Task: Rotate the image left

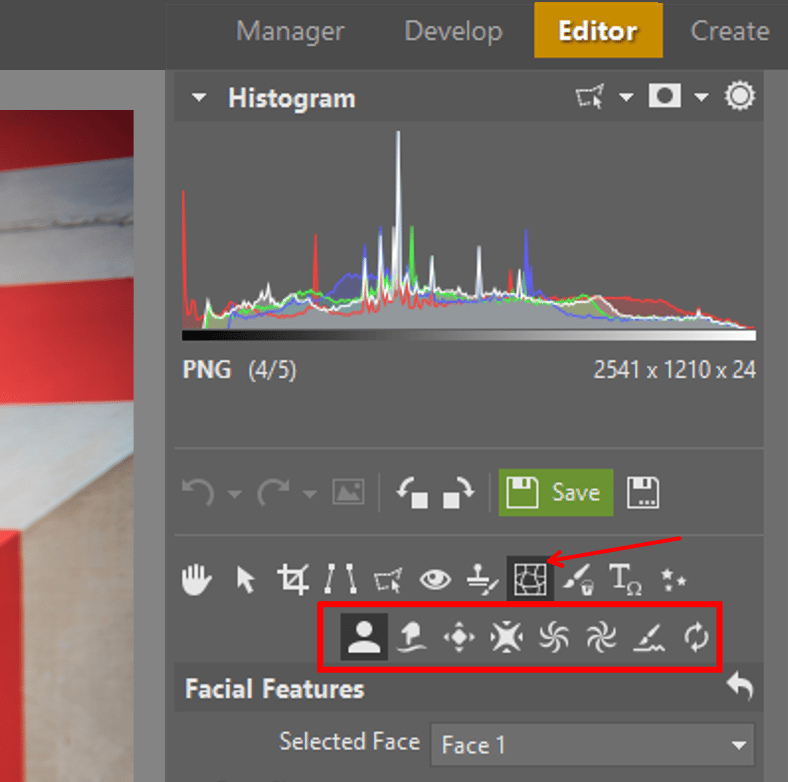Action: click(412, 493)
